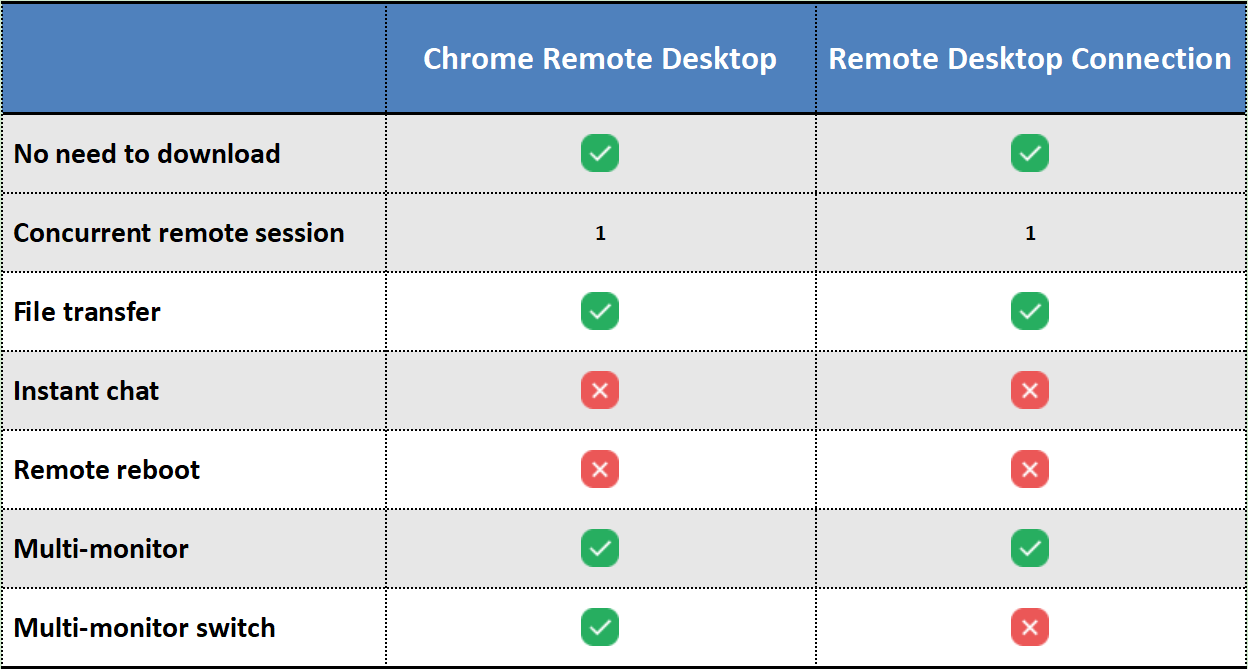Select the No need to download row label
This screenshot has height=669, width=1248.
[x=147, y=154]
